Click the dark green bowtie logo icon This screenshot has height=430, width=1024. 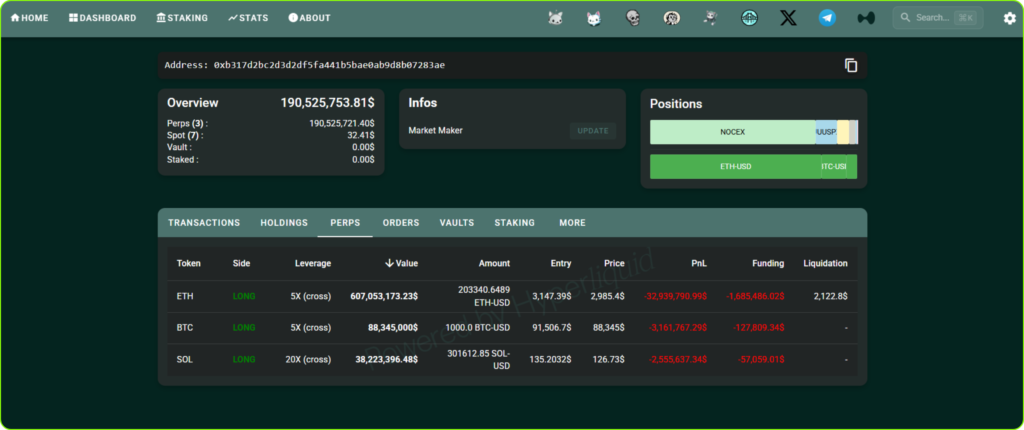(x=866, y=18)
